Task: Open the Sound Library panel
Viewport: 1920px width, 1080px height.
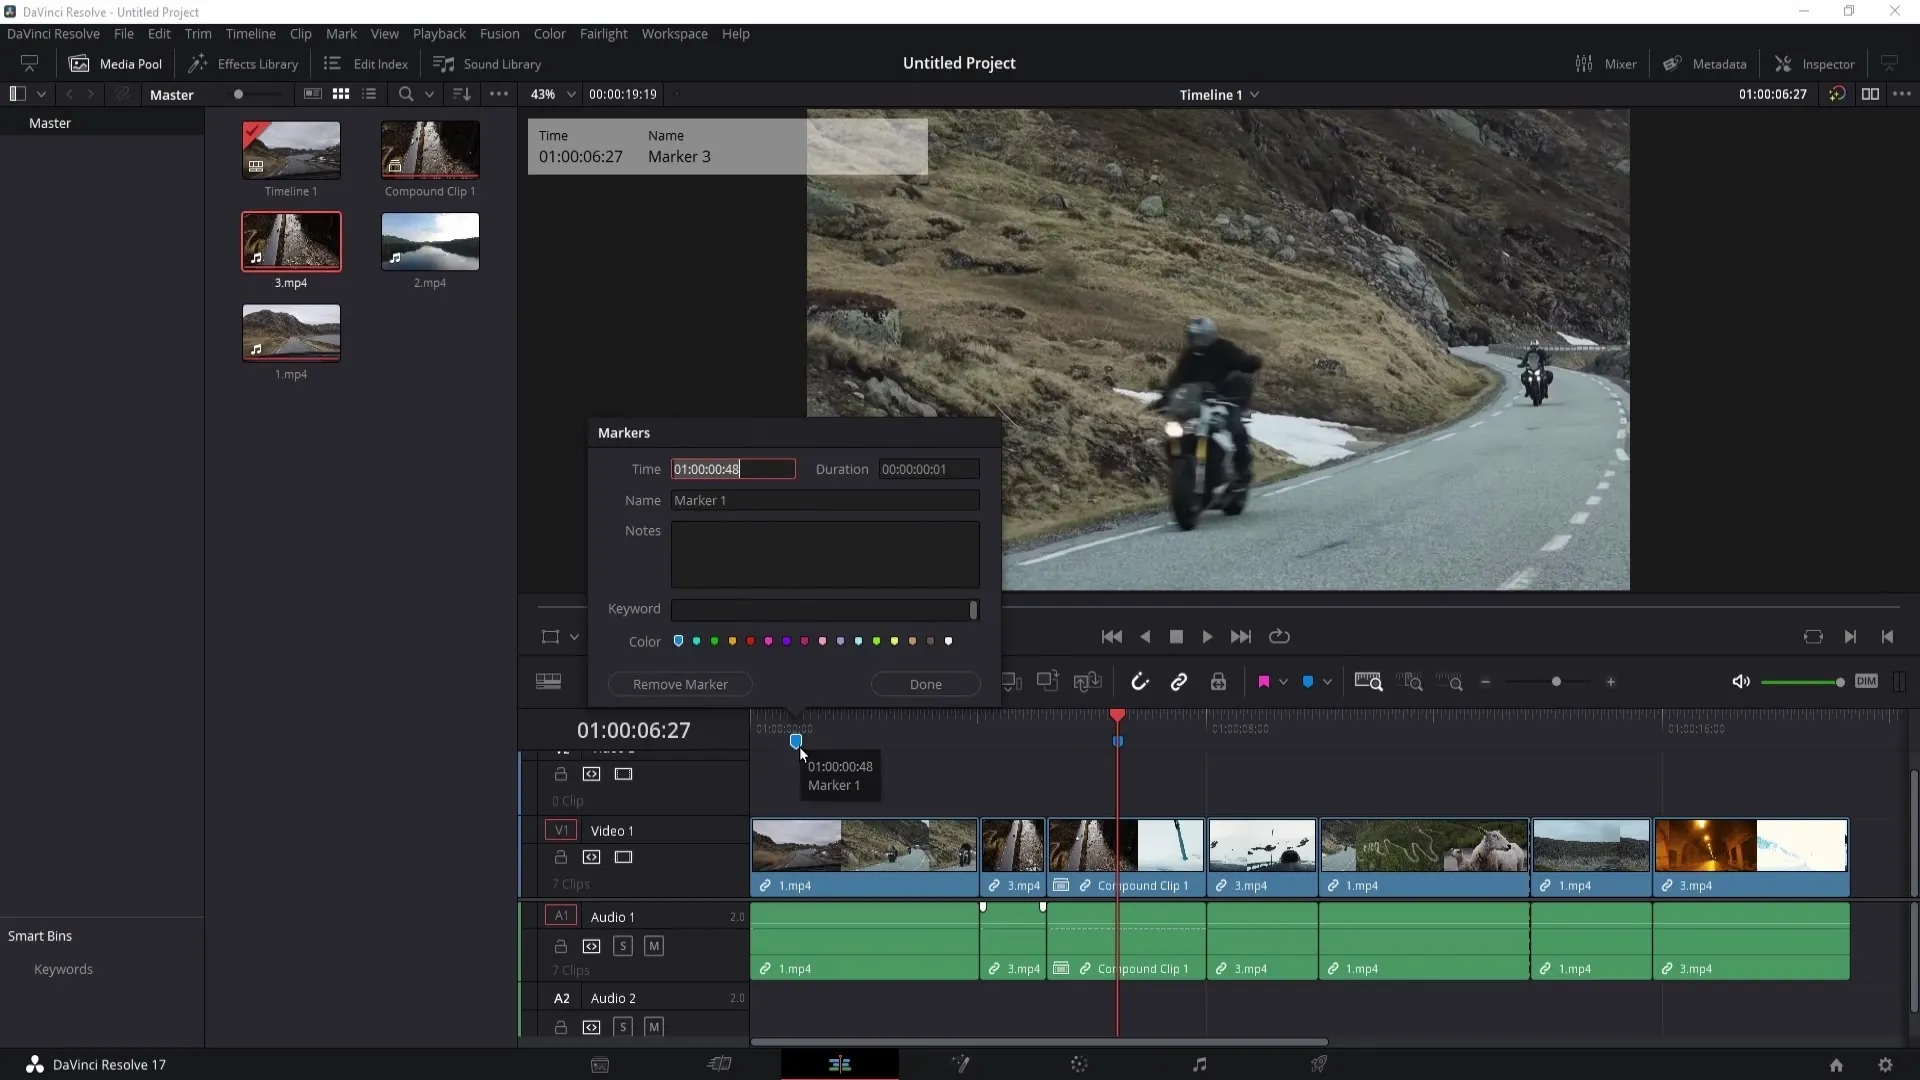Action: pos(487,64)
